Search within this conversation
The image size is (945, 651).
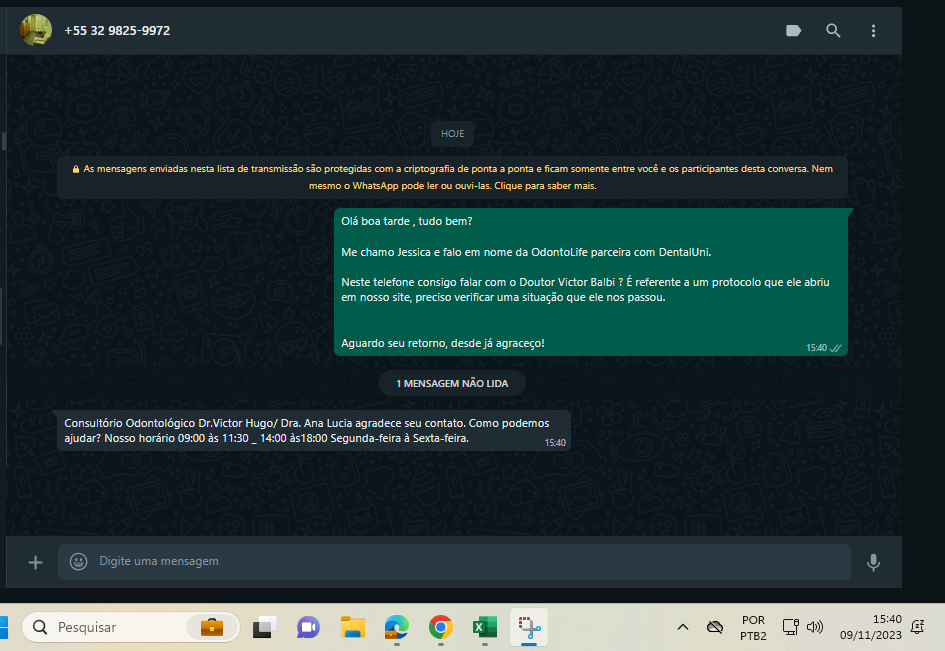(833, 31)
